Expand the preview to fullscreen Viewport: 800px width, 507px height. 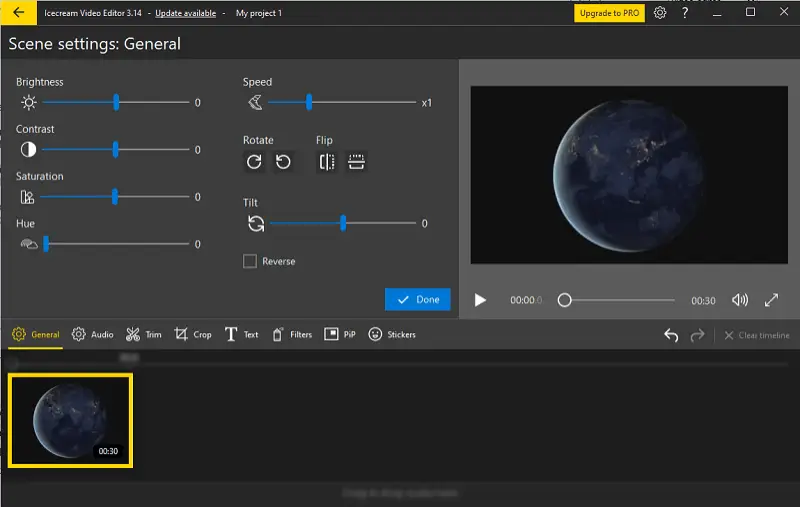(x=771, y=300)
